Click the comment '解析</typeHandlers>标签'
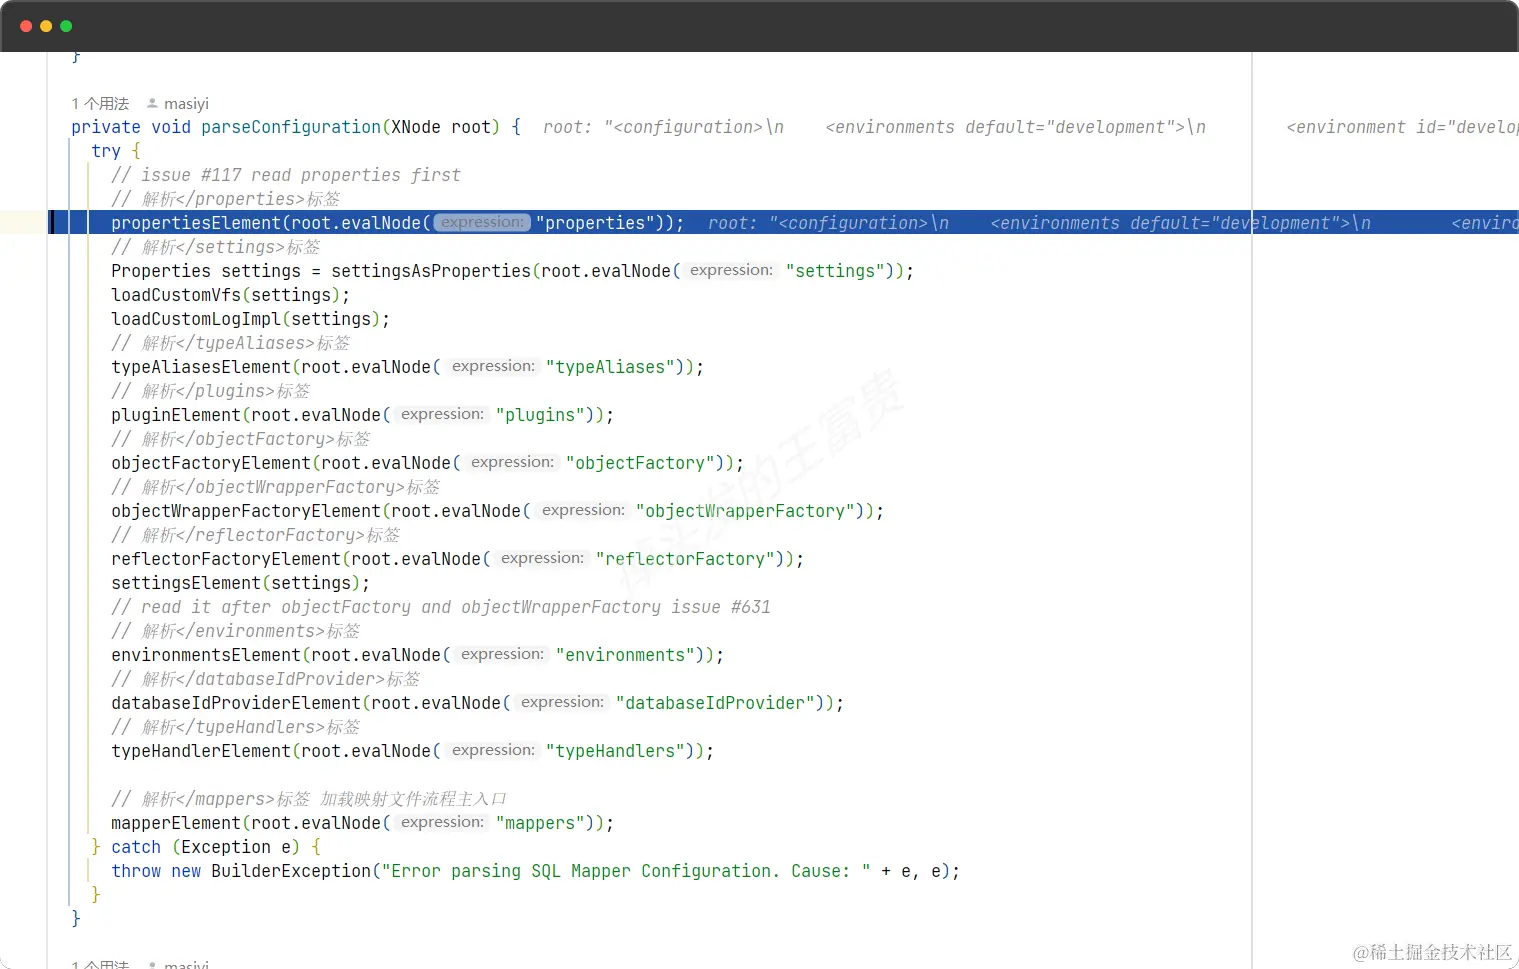Image resolution: width=1519 pixels, height=969 pixels. [x=236, y=727]
